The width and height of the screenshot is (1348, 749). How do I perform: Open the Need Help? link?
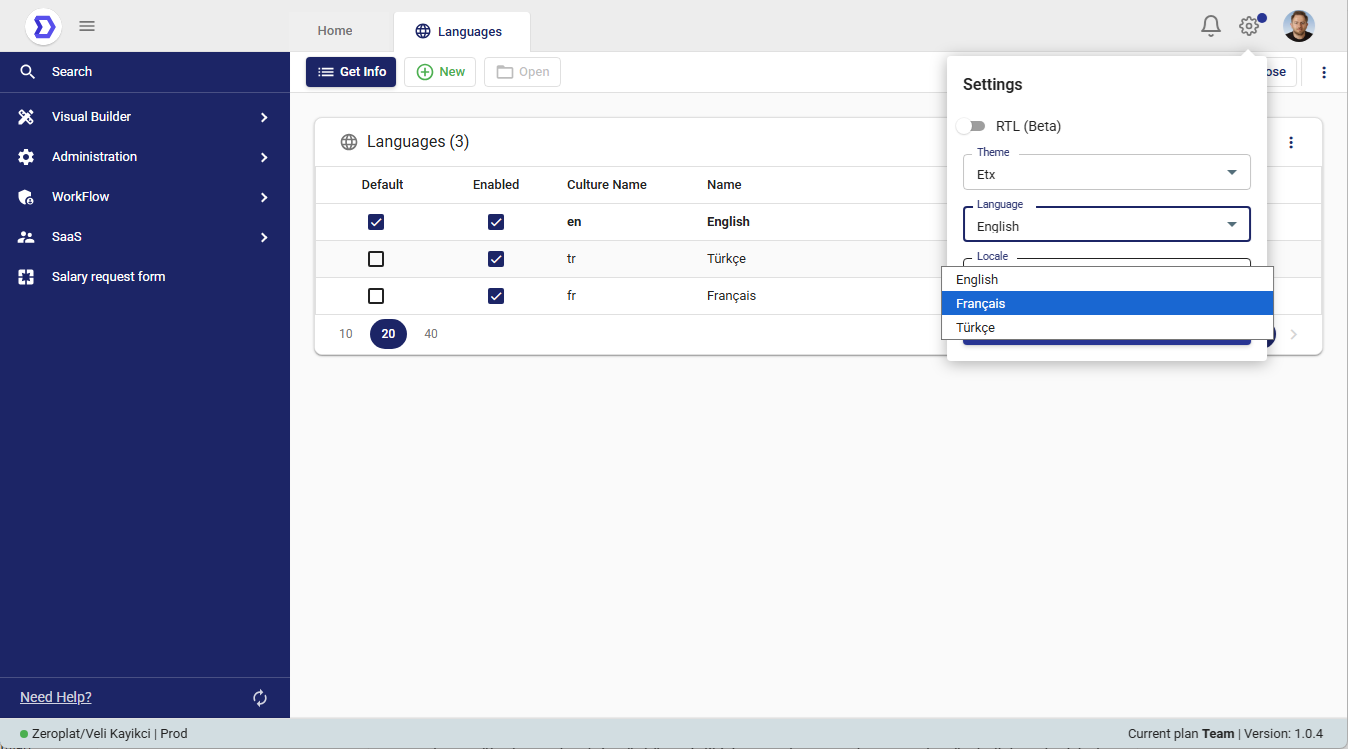[56, 697]
